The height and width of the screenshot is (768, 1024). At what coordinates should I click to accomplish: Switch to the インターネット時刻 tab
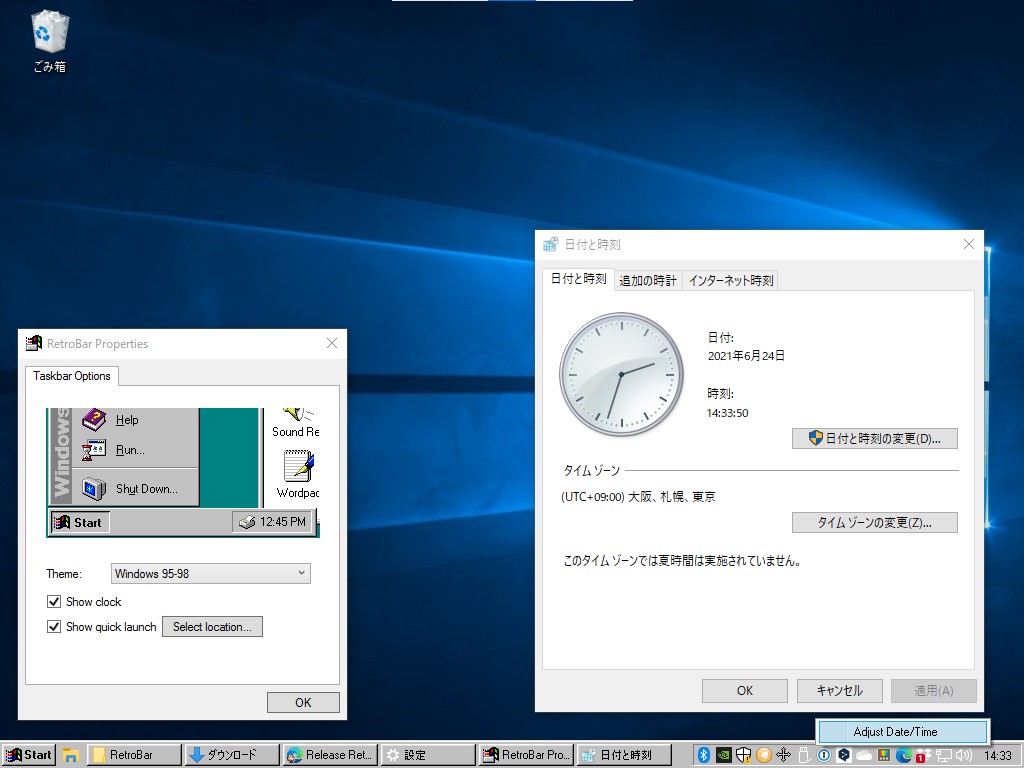[731, 281]
